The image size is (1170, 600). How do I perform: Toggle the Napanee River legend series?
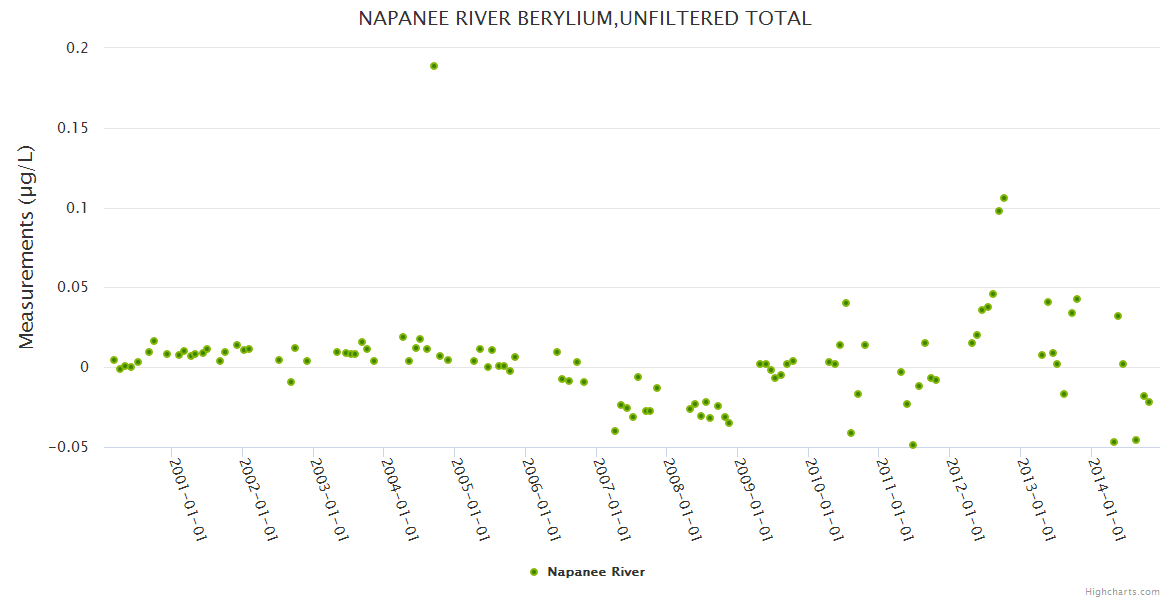click(x=595, y=572)
